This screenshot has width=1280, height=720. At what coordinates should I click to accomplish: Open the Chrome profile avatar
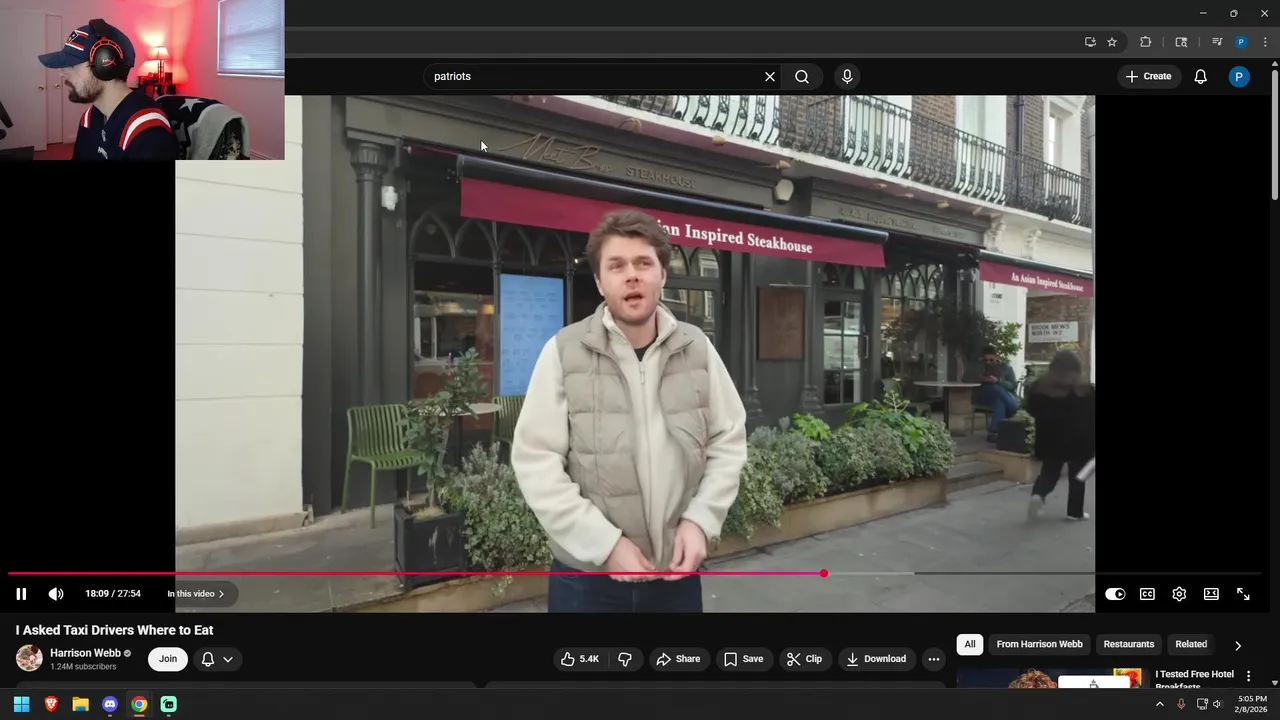[x=1241, y=42]
